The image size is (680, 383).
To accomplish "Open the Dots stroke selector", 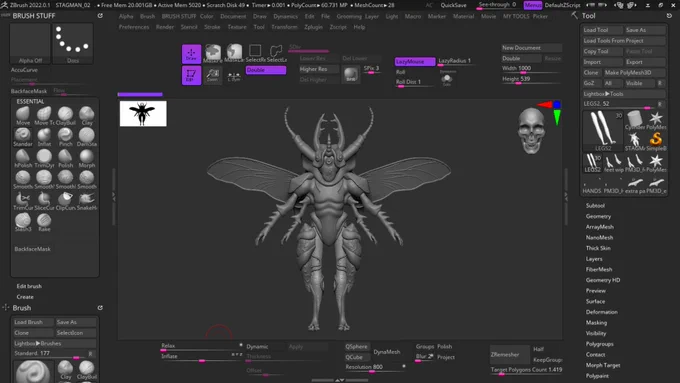I will click(x=73, y=43).
